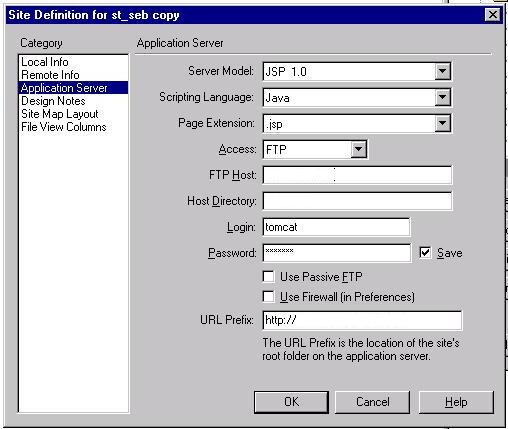Open the Help button
Screen dimensions: 508x429
456,402
